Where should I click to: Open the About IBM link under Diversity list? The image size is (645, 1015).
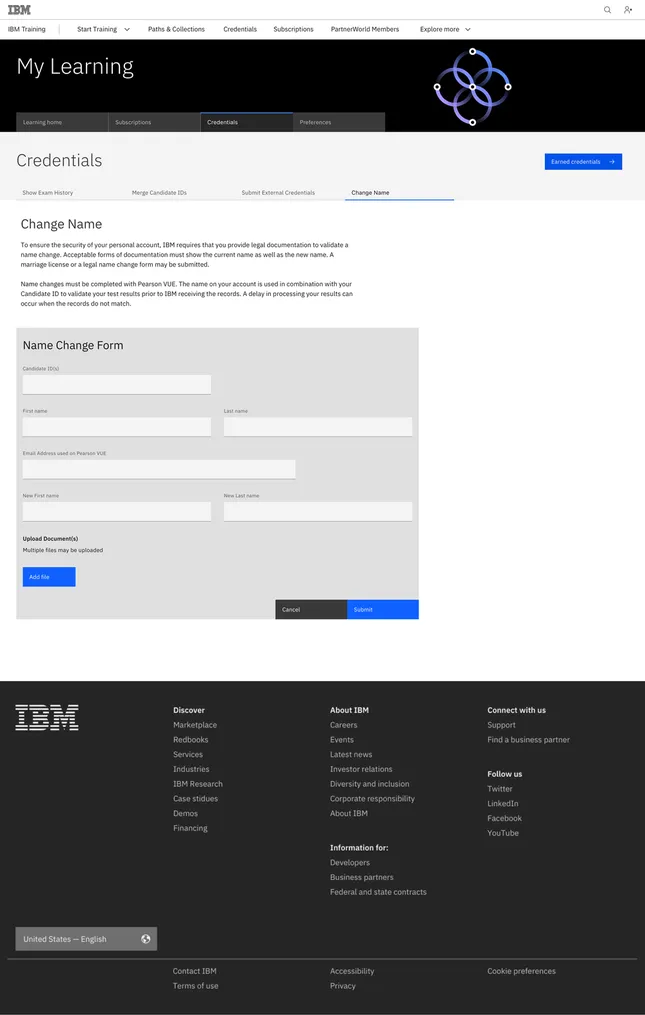pyautogui.click(x=348, y=814)
